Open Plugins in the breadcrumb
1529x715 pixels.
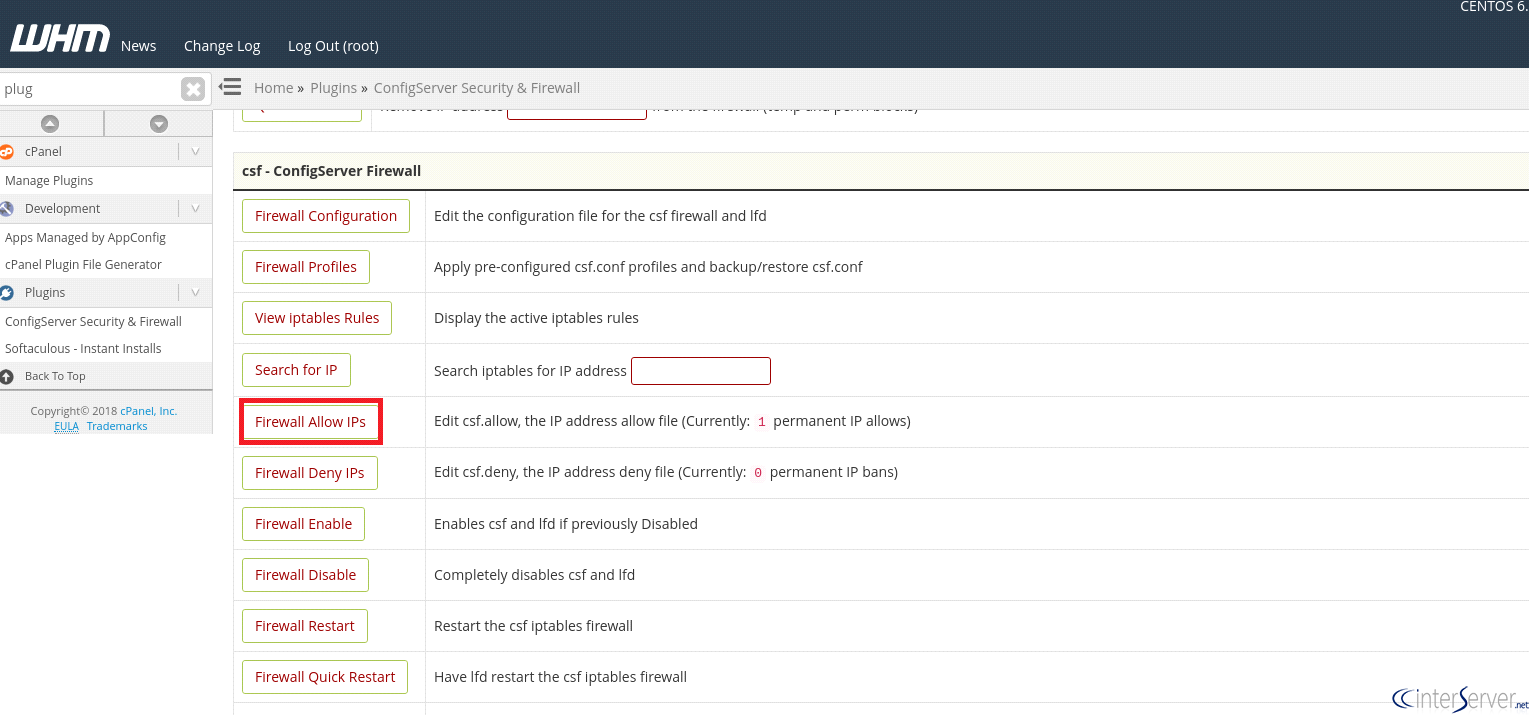click(x=334, y=88)
